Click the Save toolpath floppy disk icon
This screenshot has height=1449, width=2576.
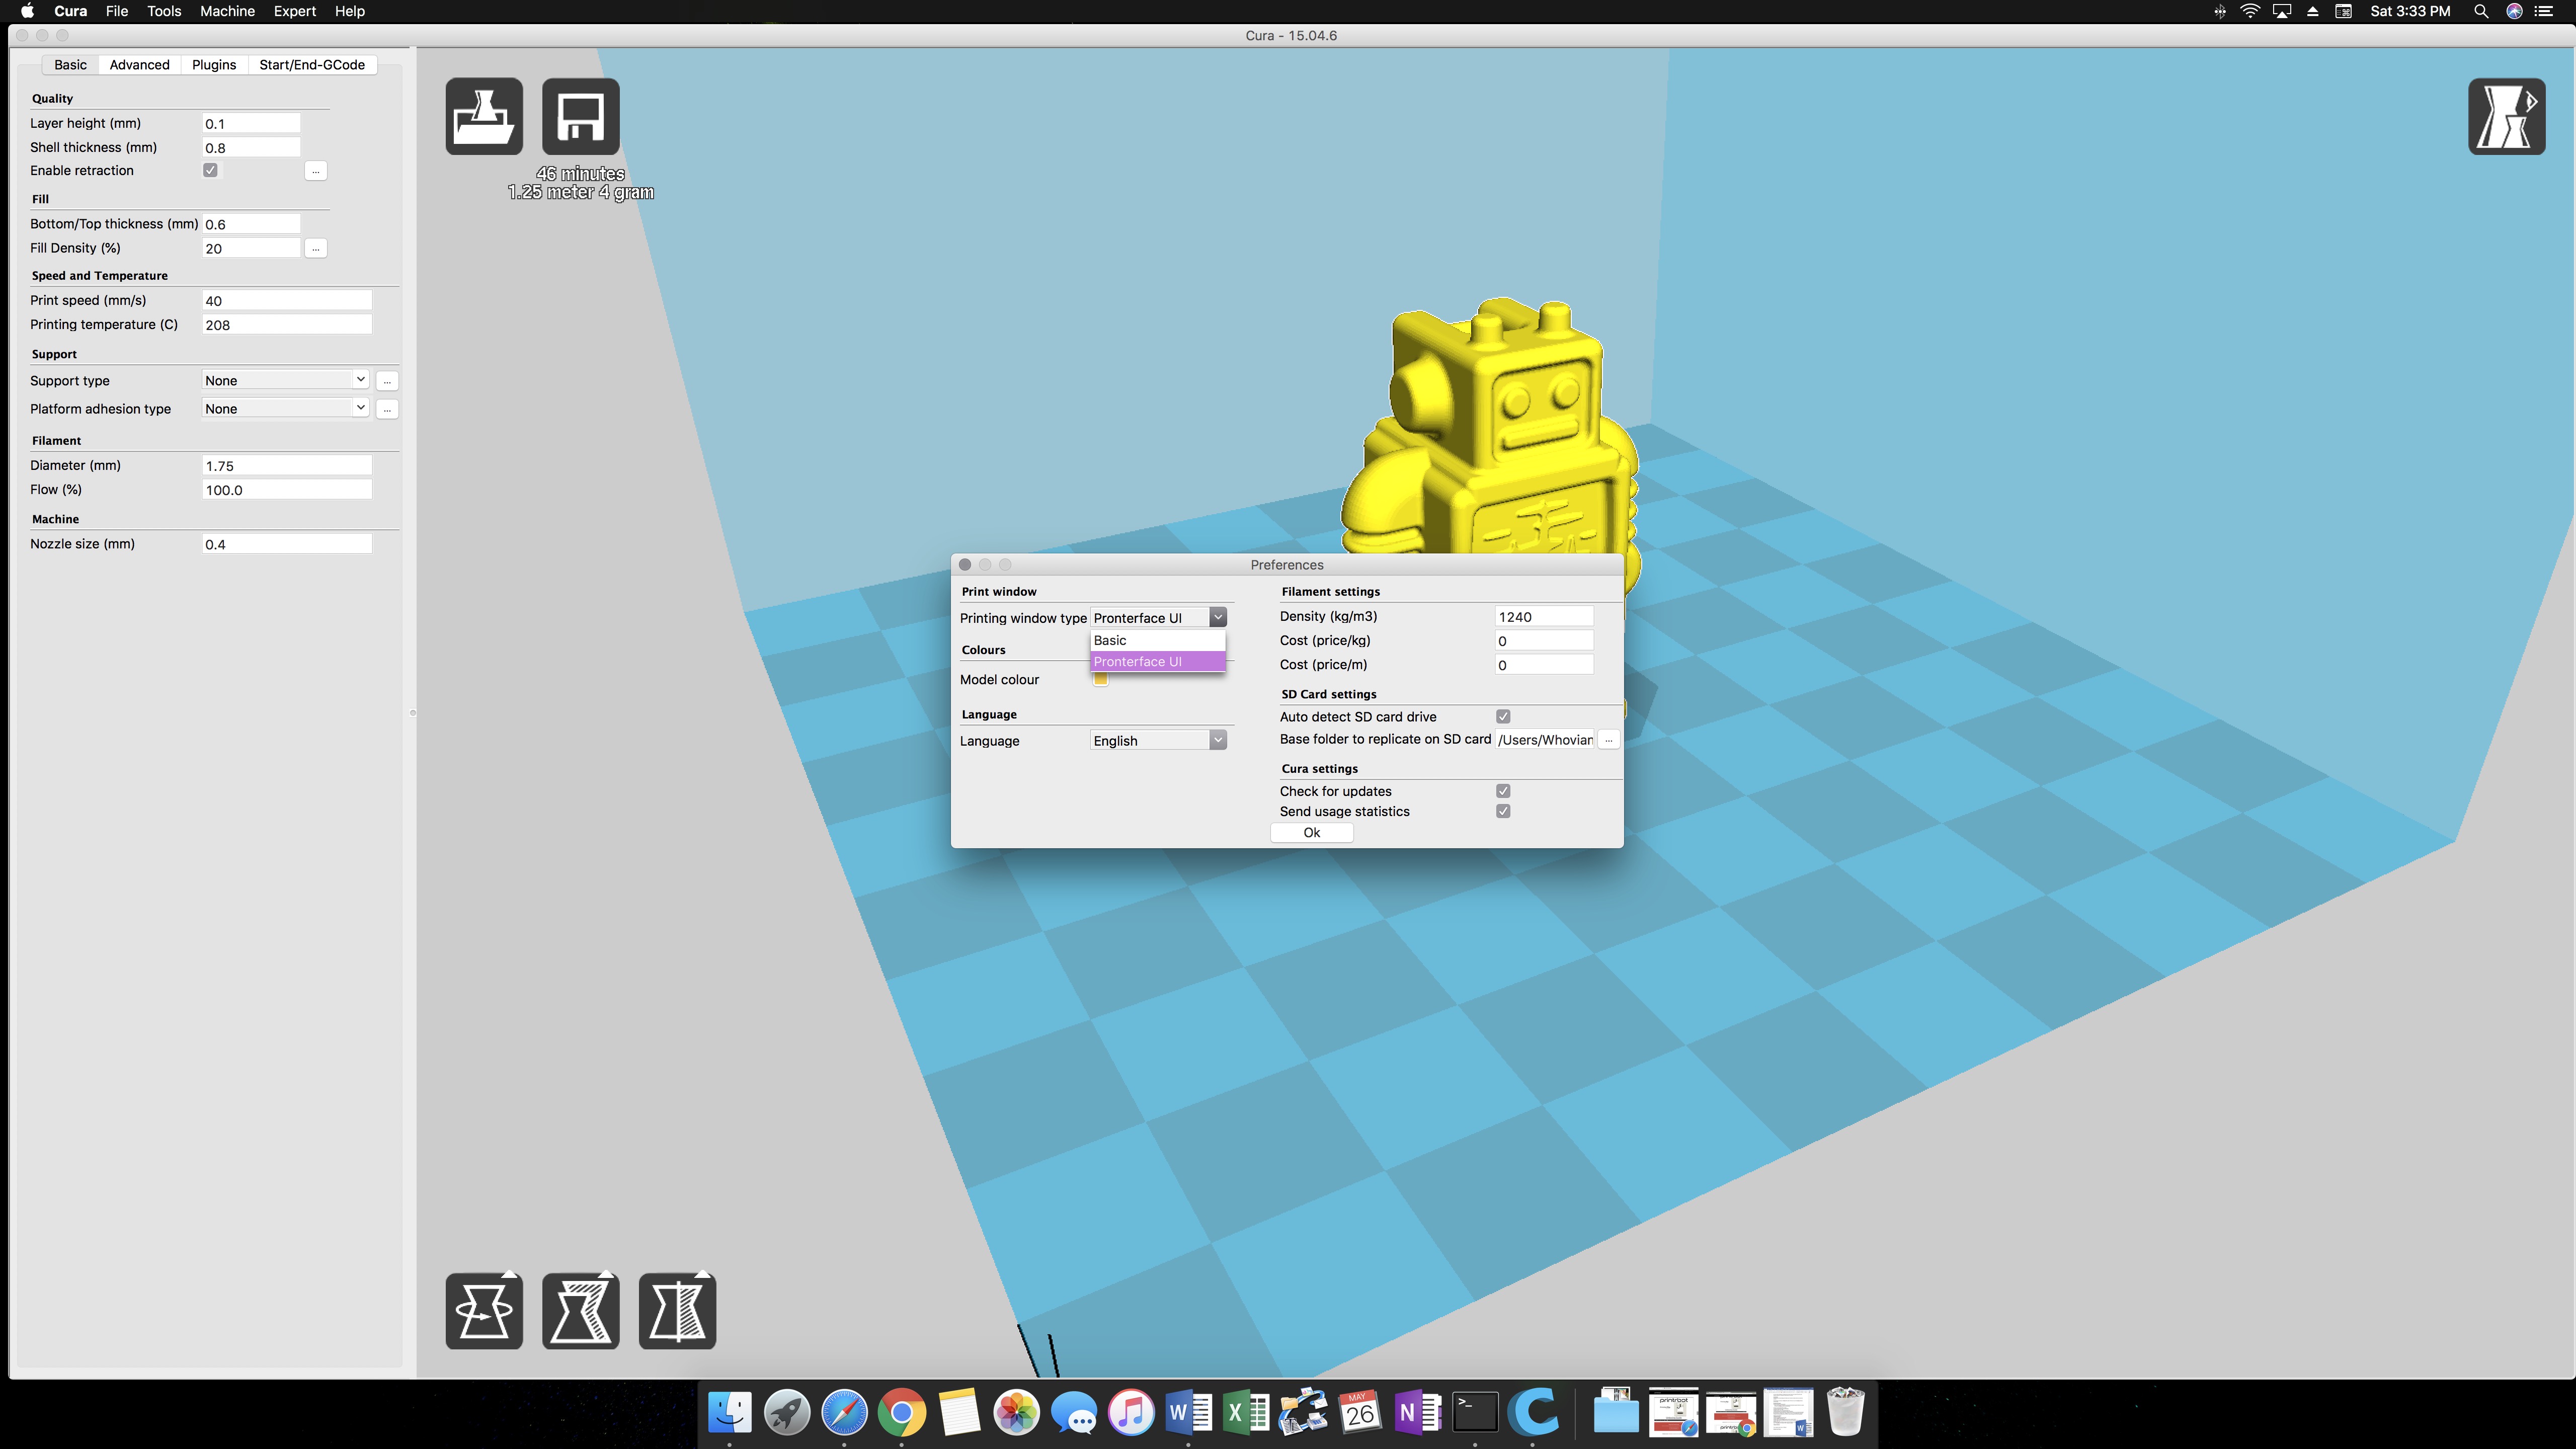pos(580,116)
